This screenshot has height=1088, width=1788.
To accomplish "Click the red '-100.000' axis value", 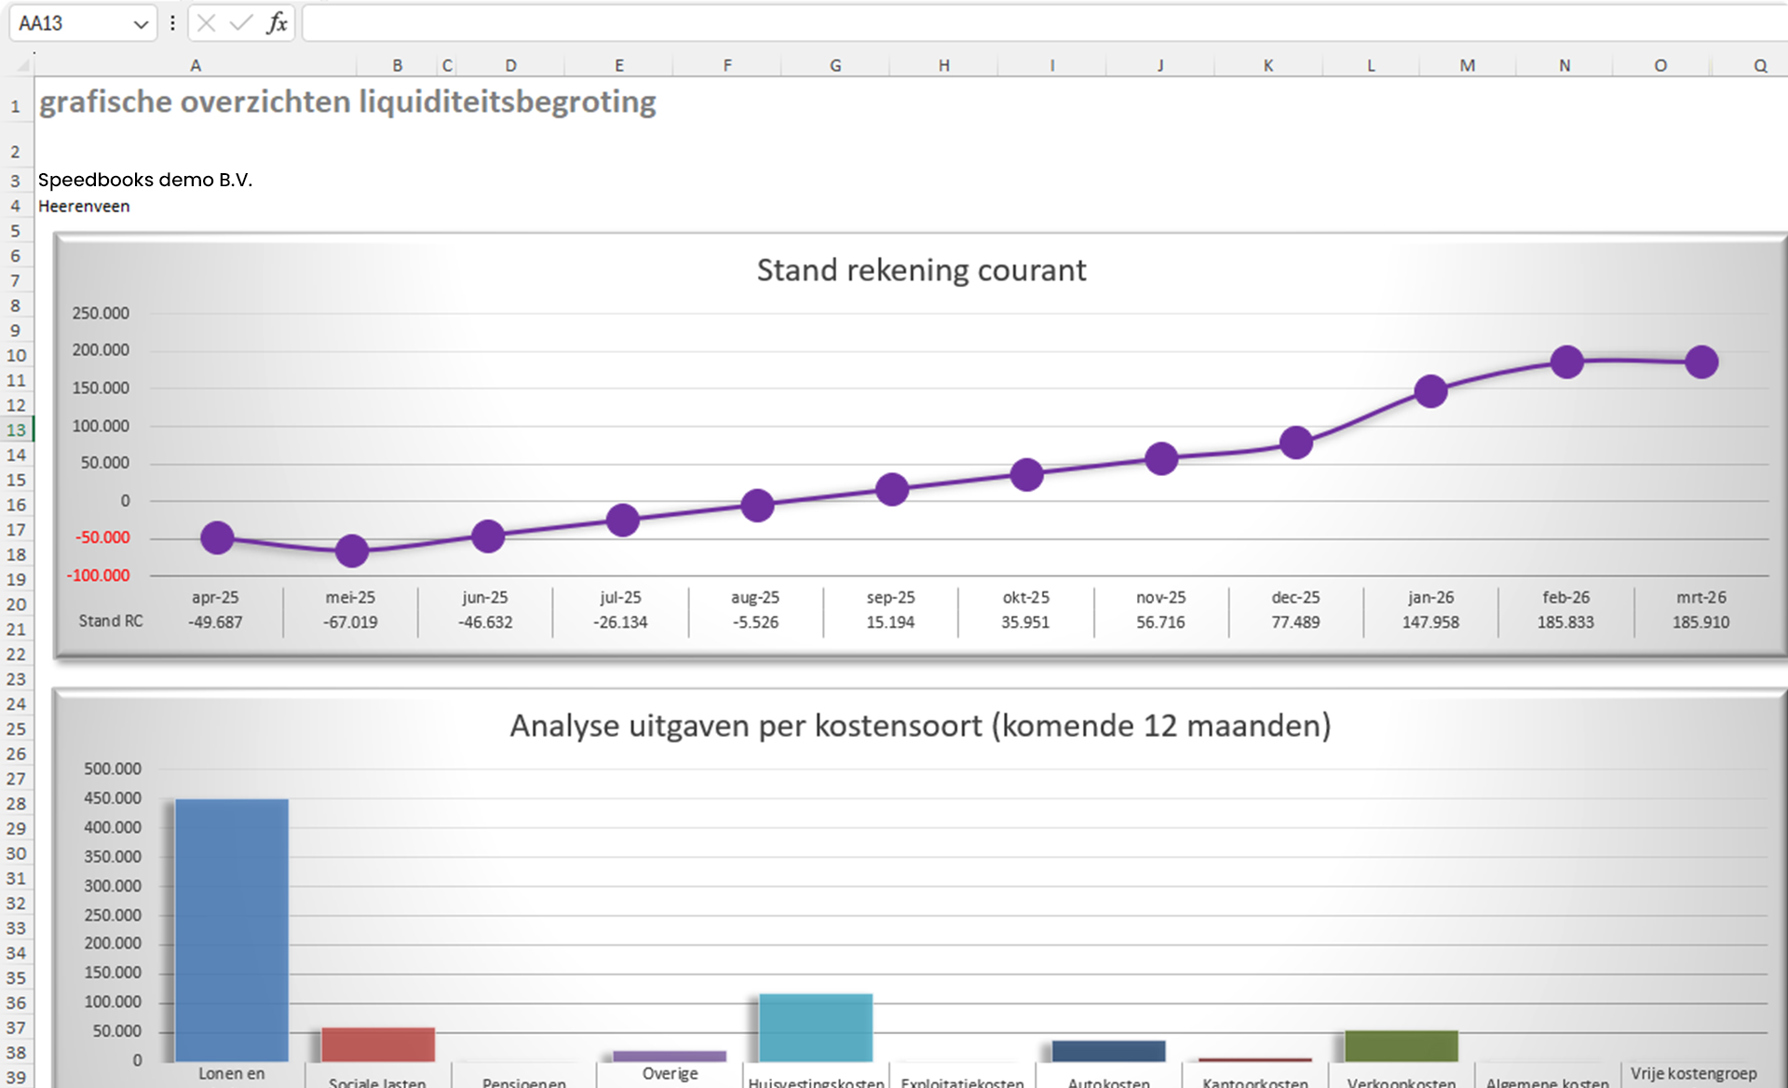I will tap(98, 575).
